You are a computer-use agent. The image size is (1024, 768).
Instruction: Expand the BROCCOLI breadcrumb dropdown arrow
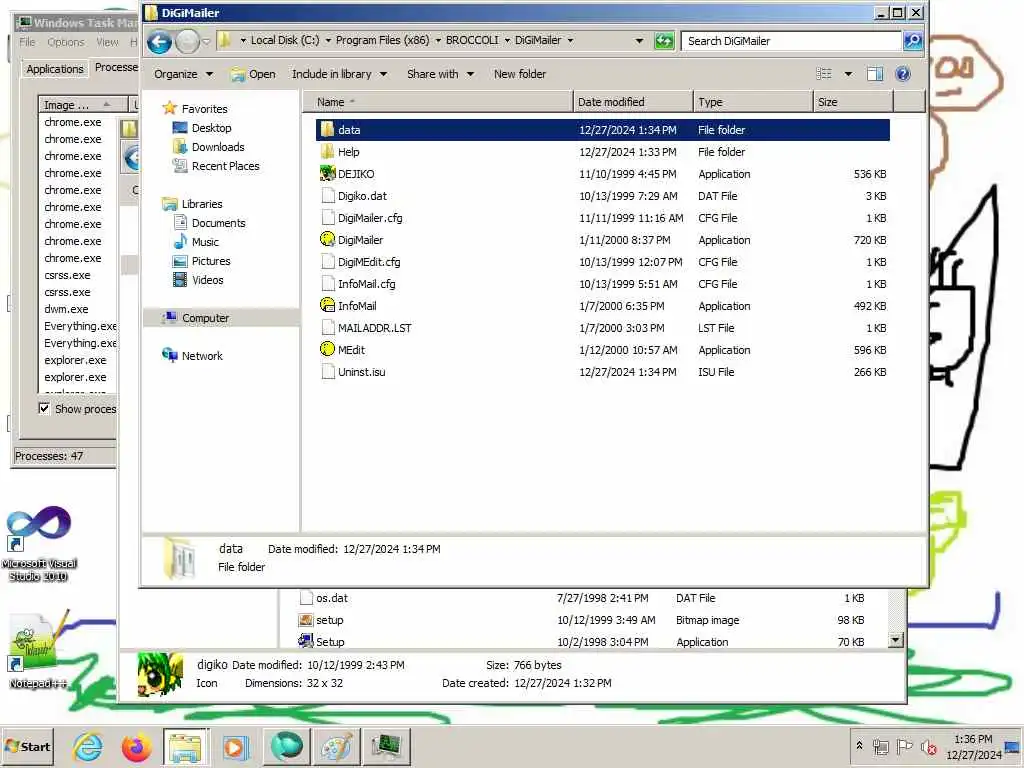click(507, 40)
